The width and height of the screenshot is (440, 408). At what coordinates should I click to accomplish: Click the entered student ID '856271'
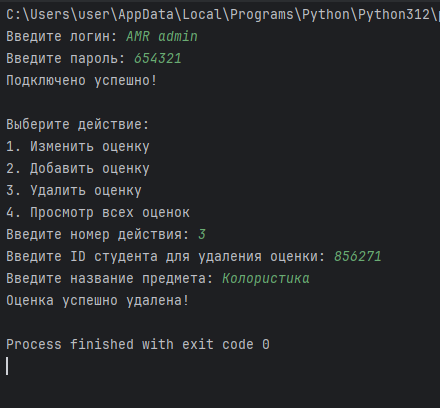coord(358,256)
